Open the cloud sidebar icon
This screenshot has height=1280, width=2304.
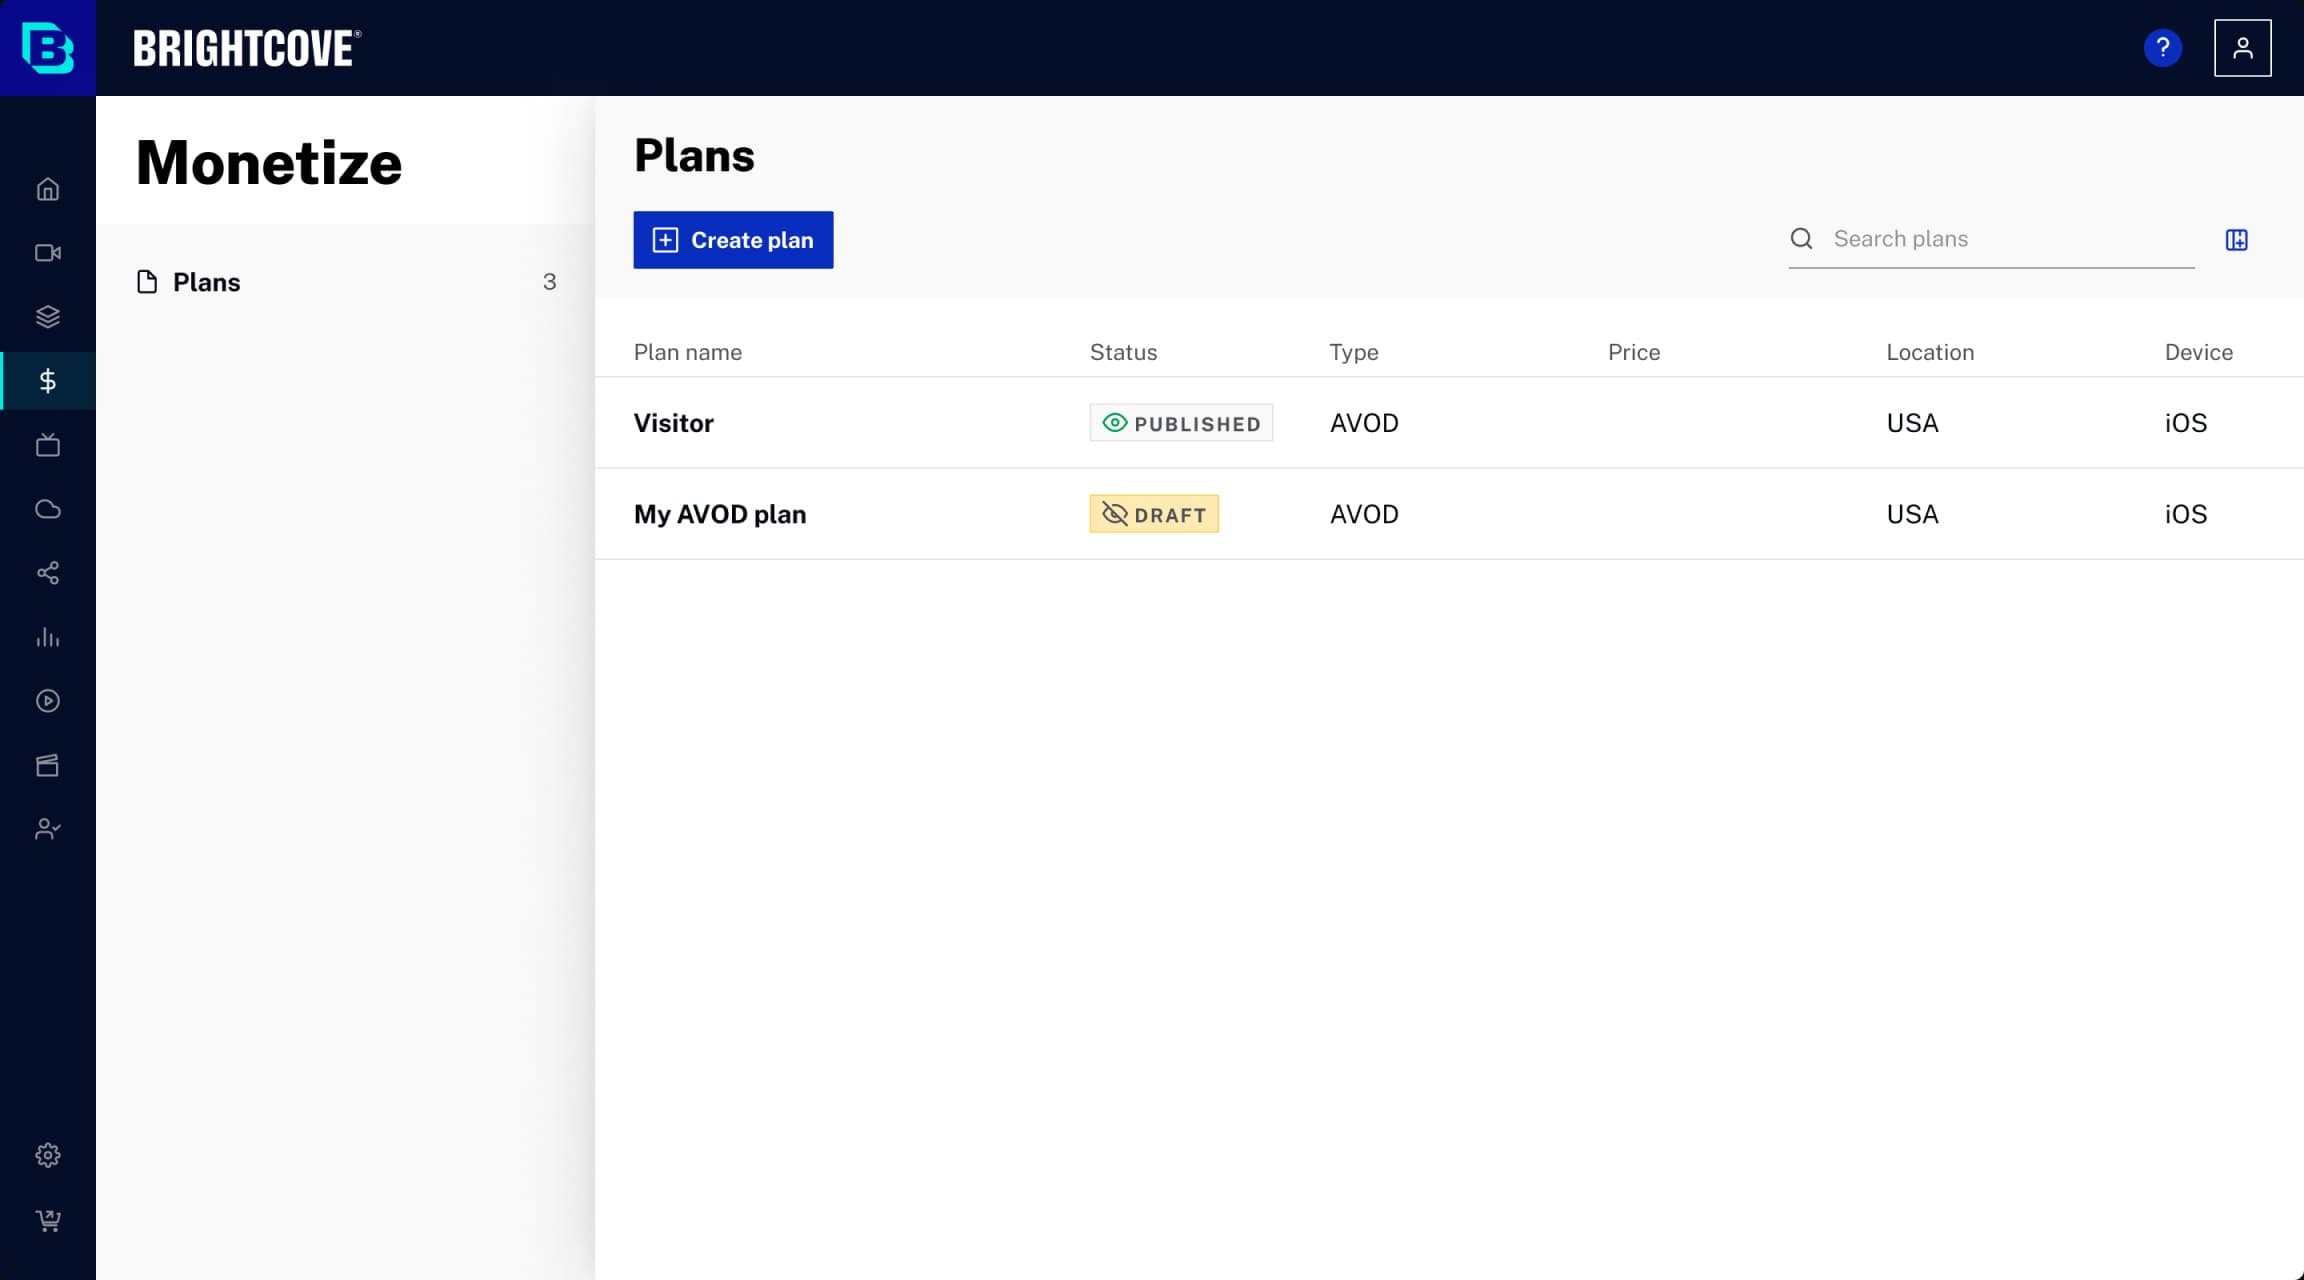coord(48,509)
